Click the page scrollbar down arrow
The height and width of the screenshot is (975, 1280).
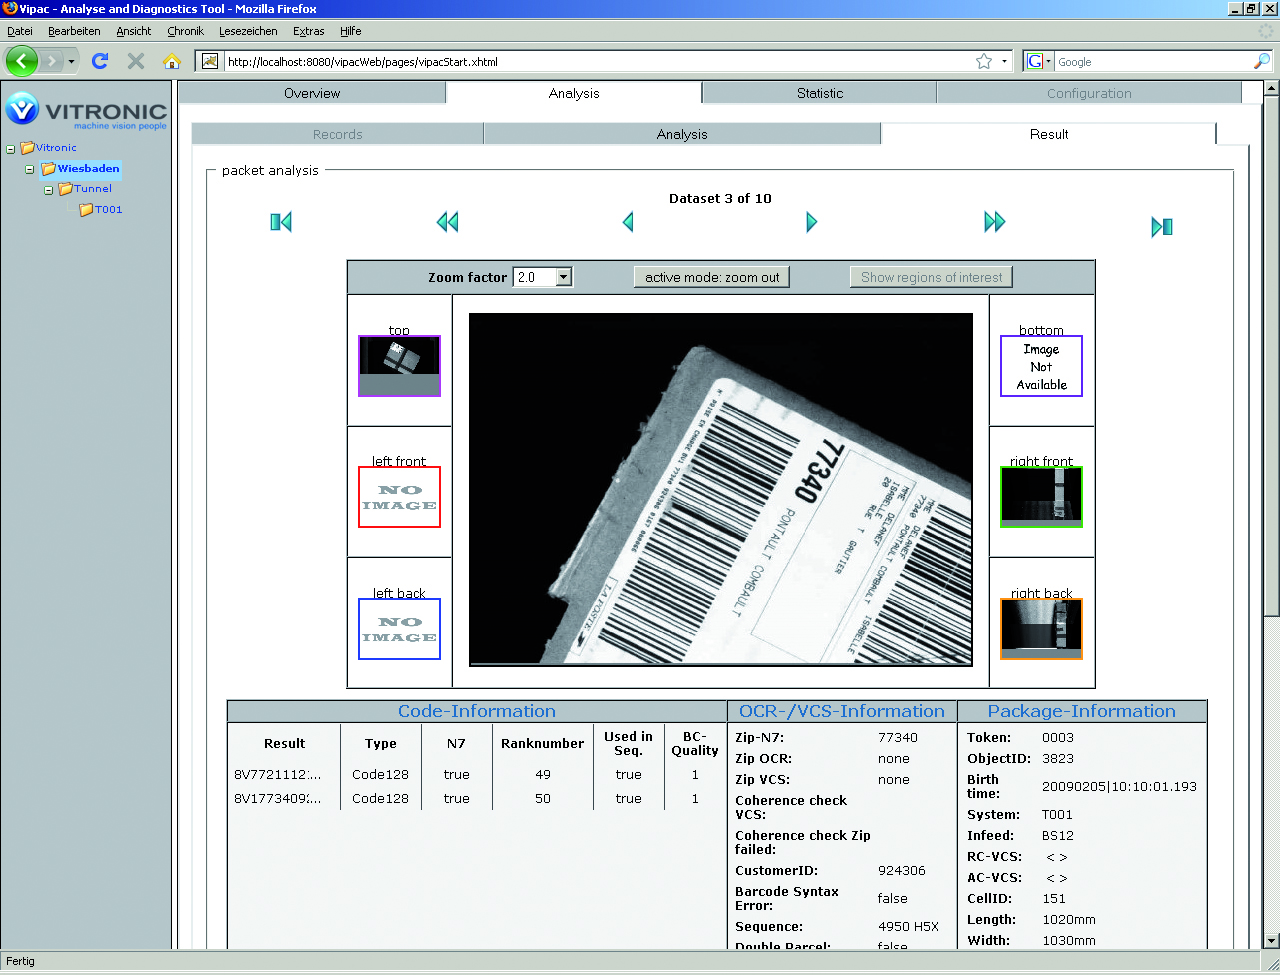(x=1271, y=941)
